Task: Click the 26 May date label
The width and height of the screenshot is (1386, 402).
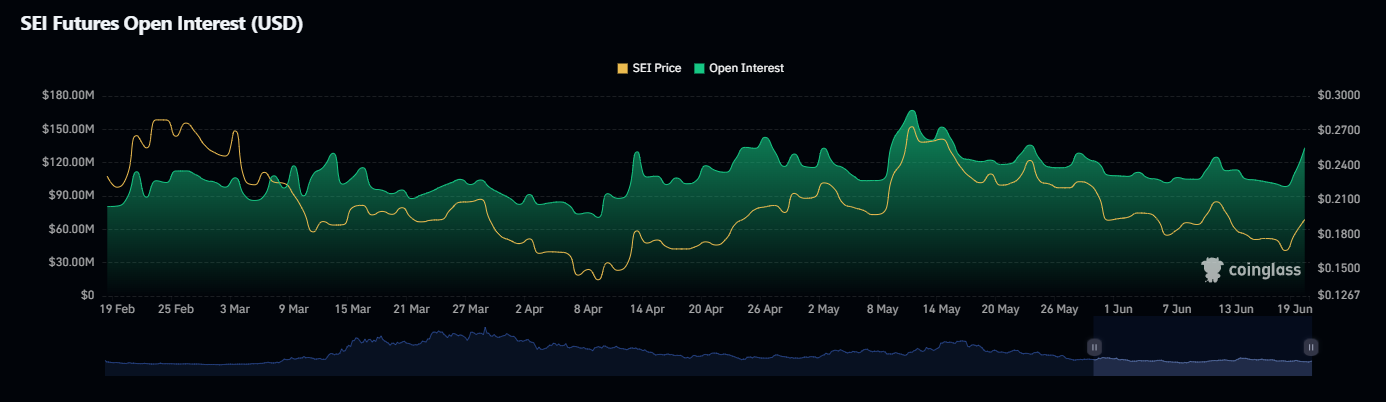Action: [1059, 310]
